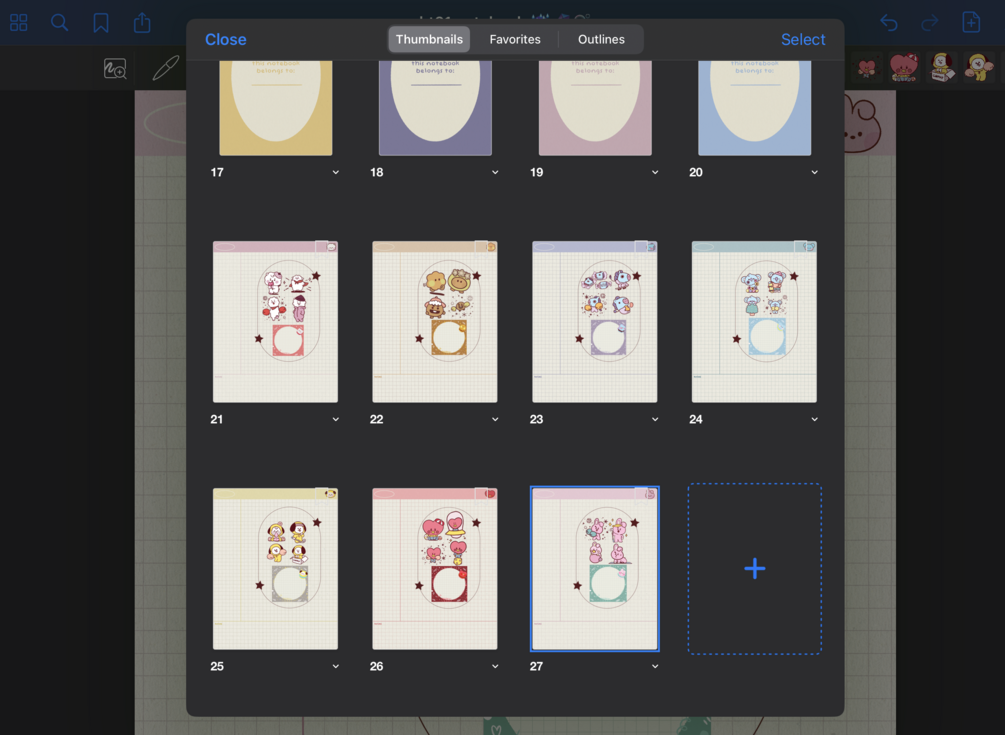Undo with the curved back arrow
1005x735 pixels.
coord(888,23)
